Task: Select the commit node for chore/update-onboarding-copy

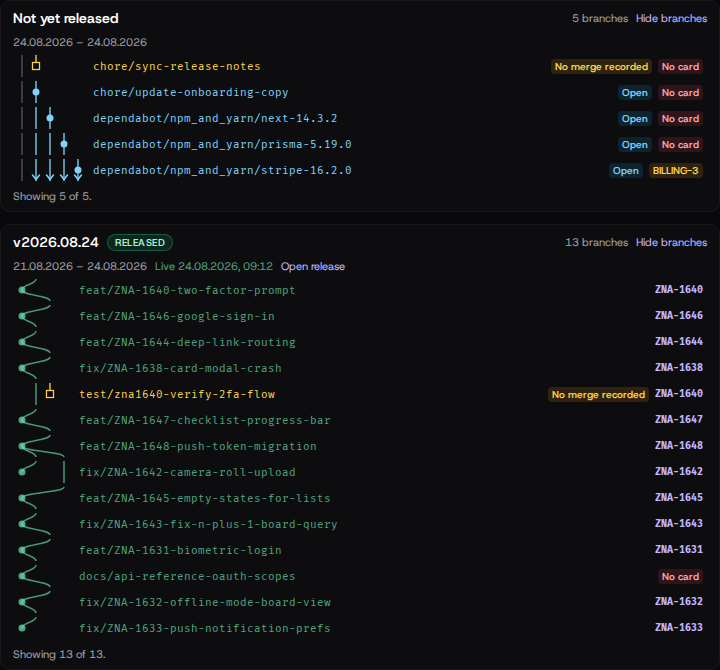Action: (36, 92)
